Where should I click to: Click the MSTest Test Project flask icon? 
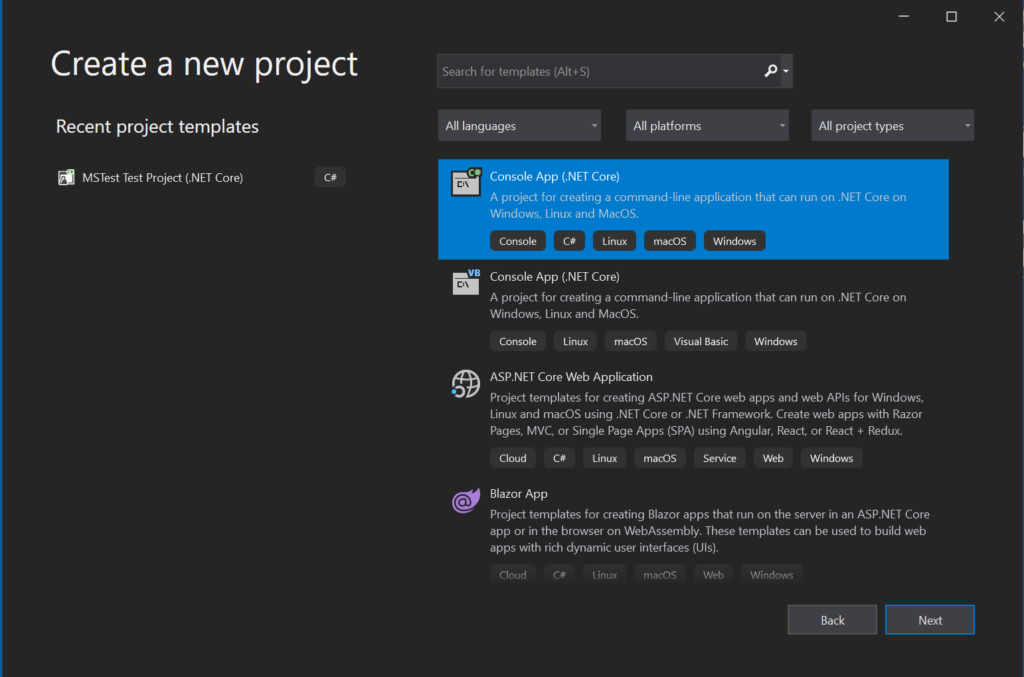coord(67,178)
